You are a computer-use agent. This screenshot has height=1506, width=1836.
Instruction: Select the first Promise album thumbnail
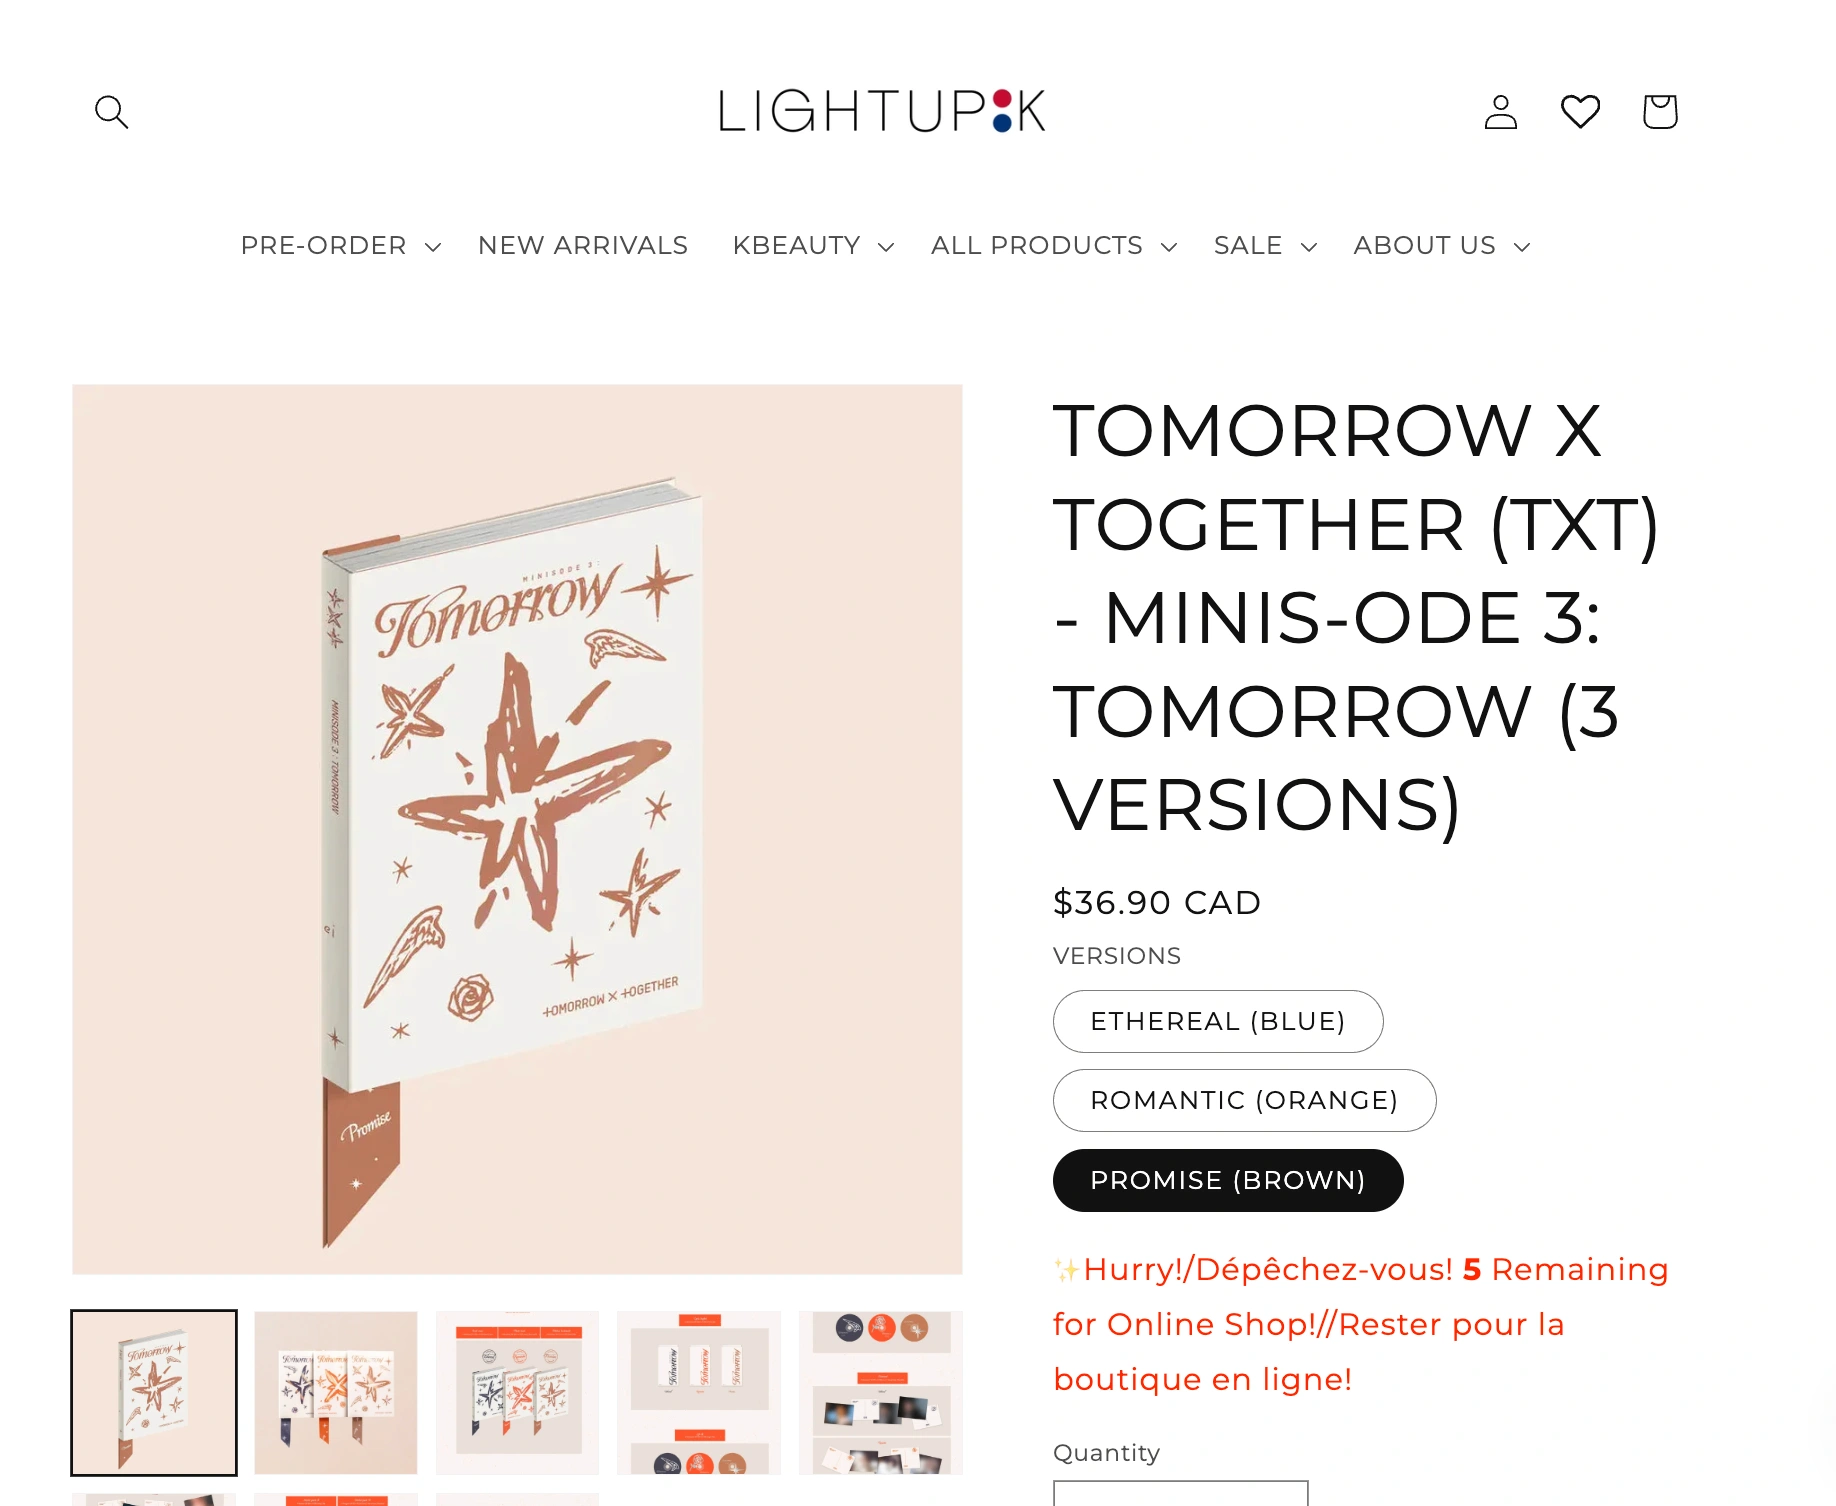click(x=154, y=1392)
